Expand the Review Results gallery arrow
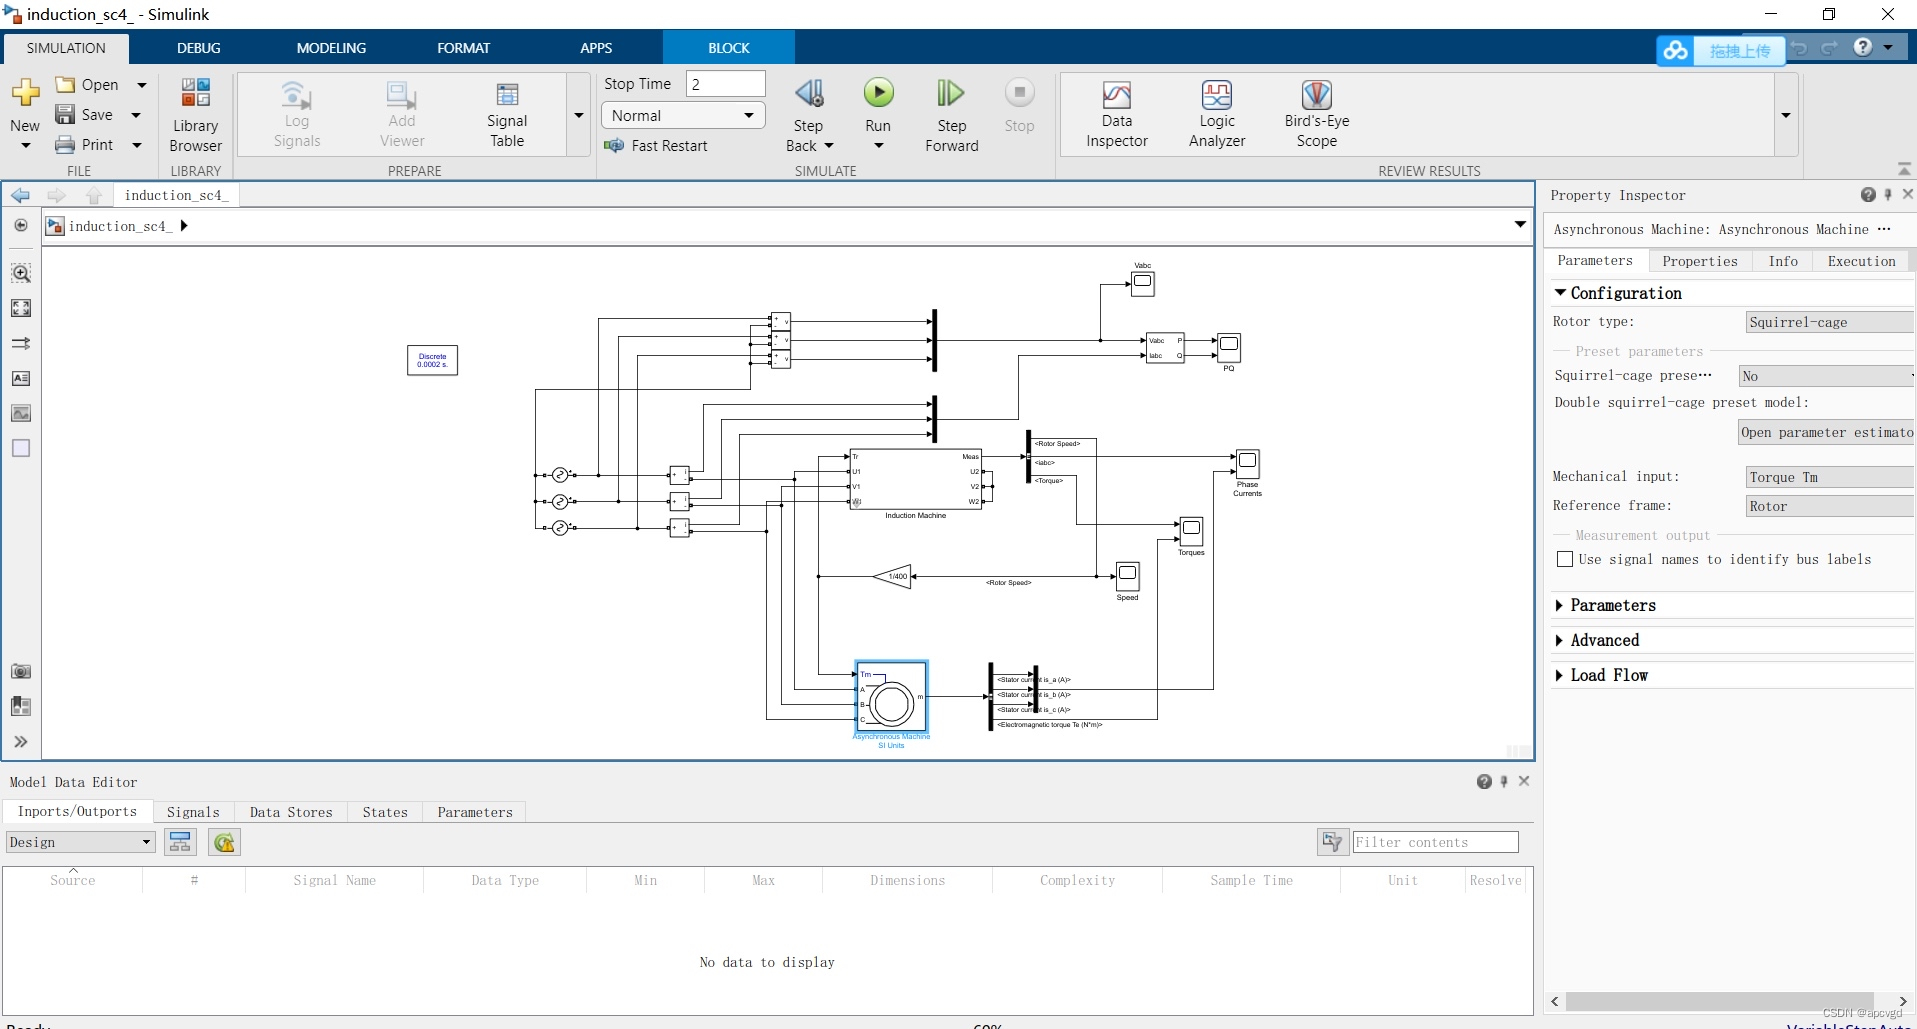1917x1029 pixels. [x=1786, y=115]
